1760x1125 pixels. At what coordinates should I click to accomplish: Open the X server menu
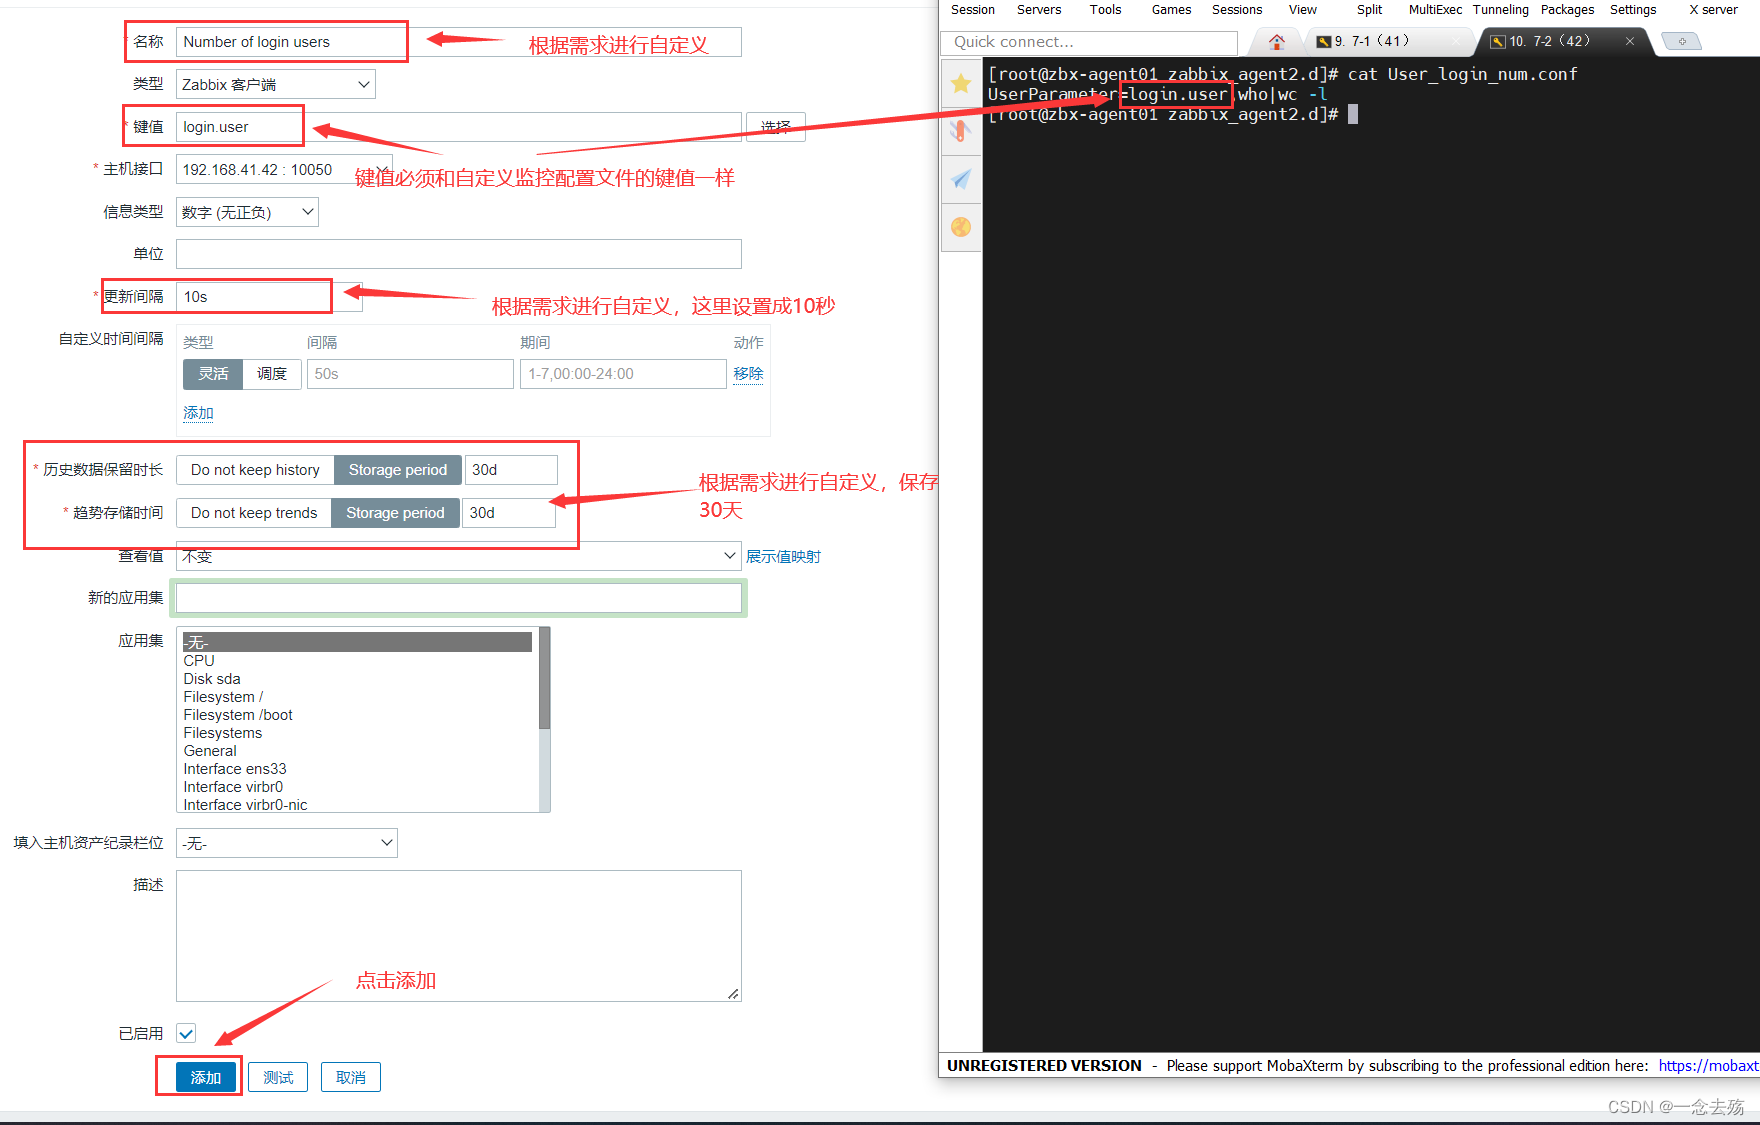(1713, 10)
